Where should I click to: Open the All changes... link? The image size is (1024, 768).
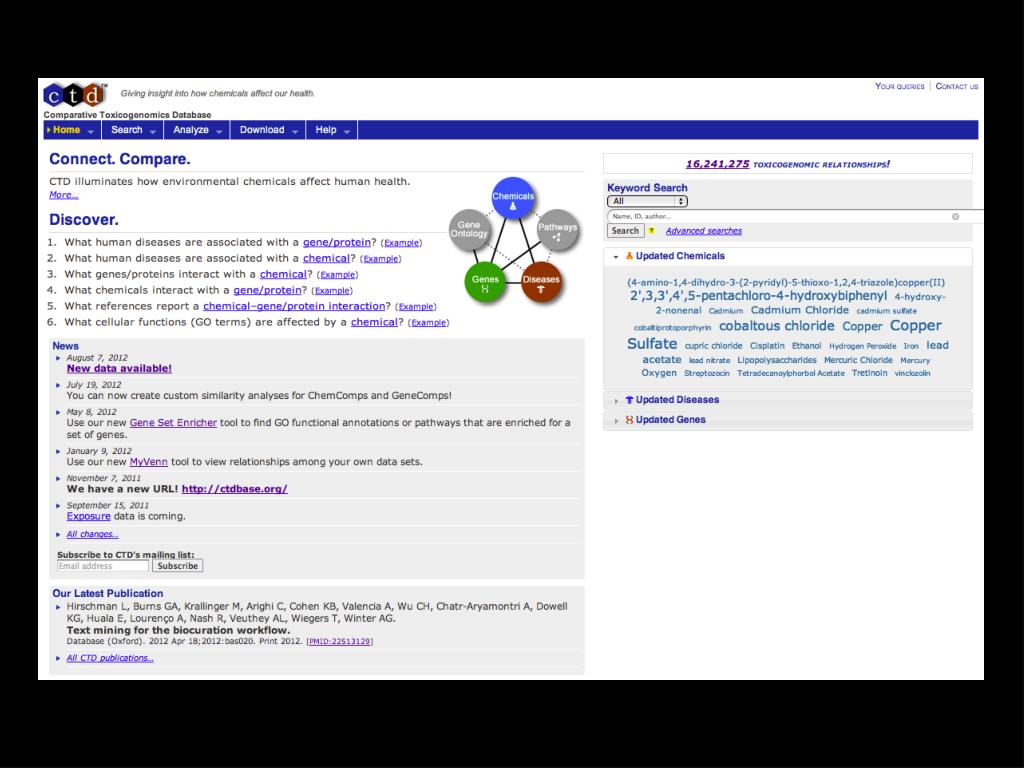(92, 534)
